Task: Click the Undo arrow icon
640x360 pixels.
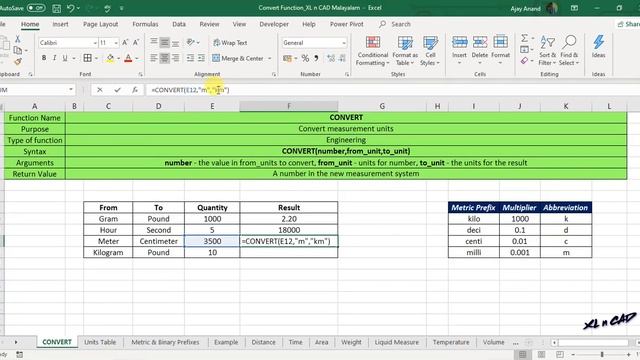Action: (x=71, y=8)
